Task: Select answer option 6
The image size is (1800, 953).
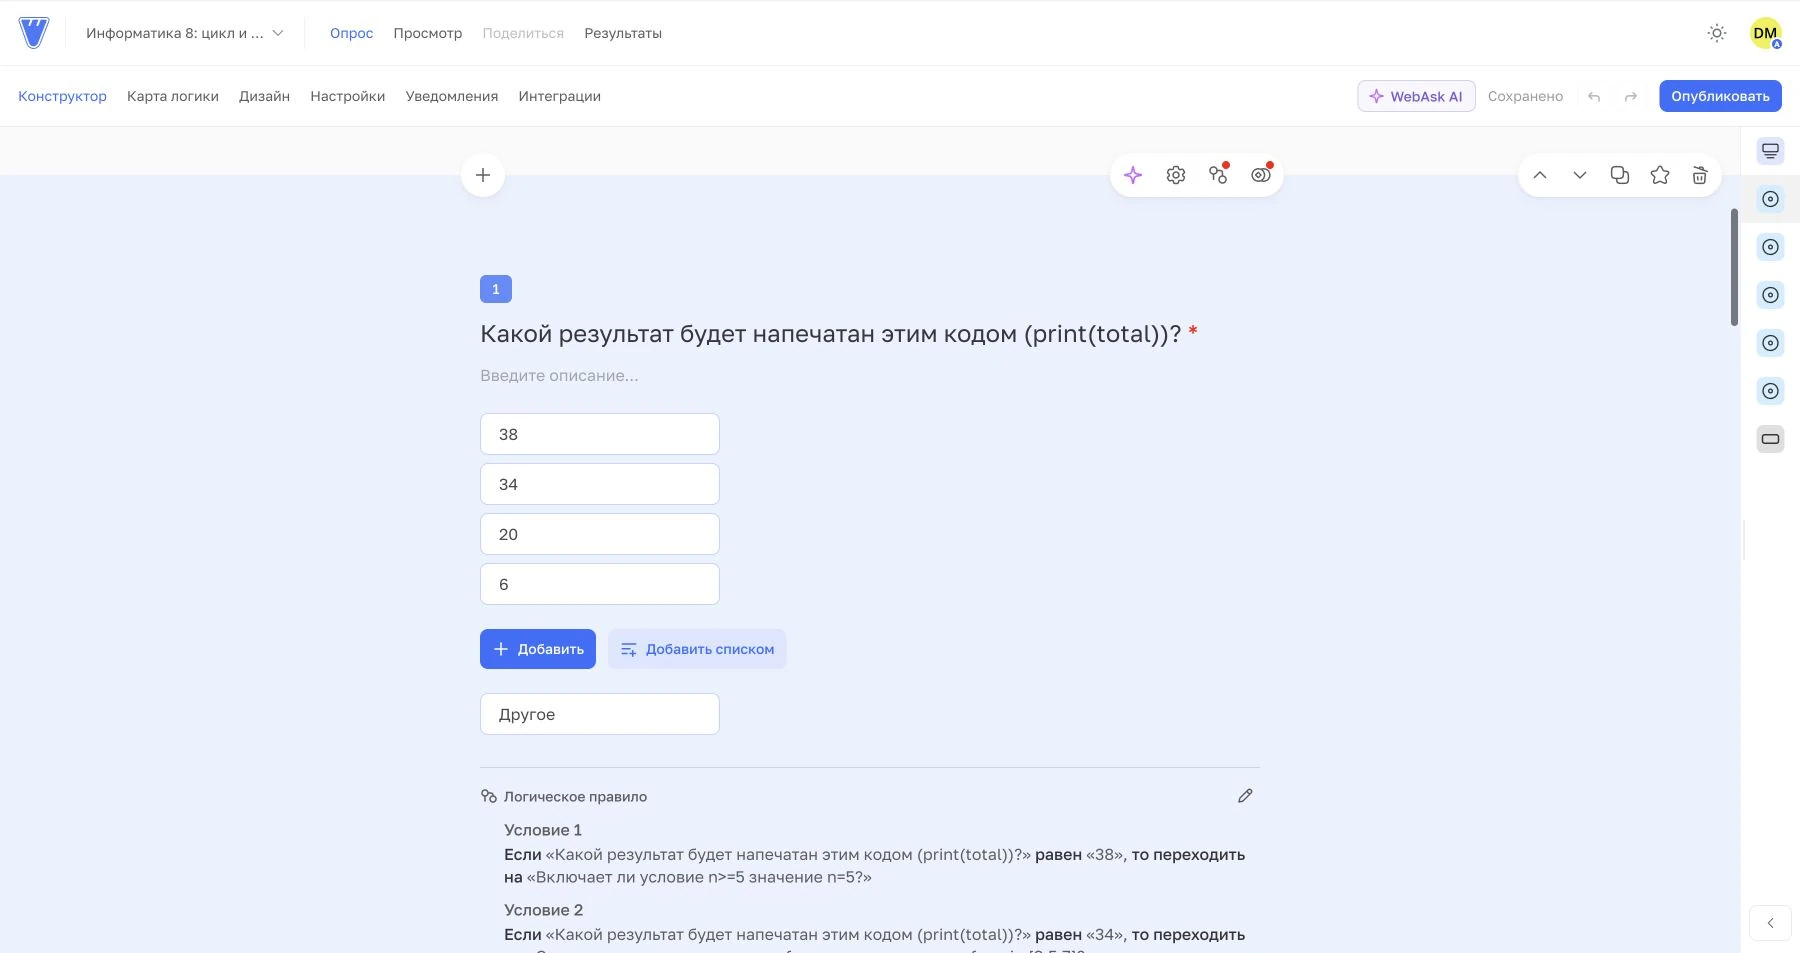Action: (600, 584)
